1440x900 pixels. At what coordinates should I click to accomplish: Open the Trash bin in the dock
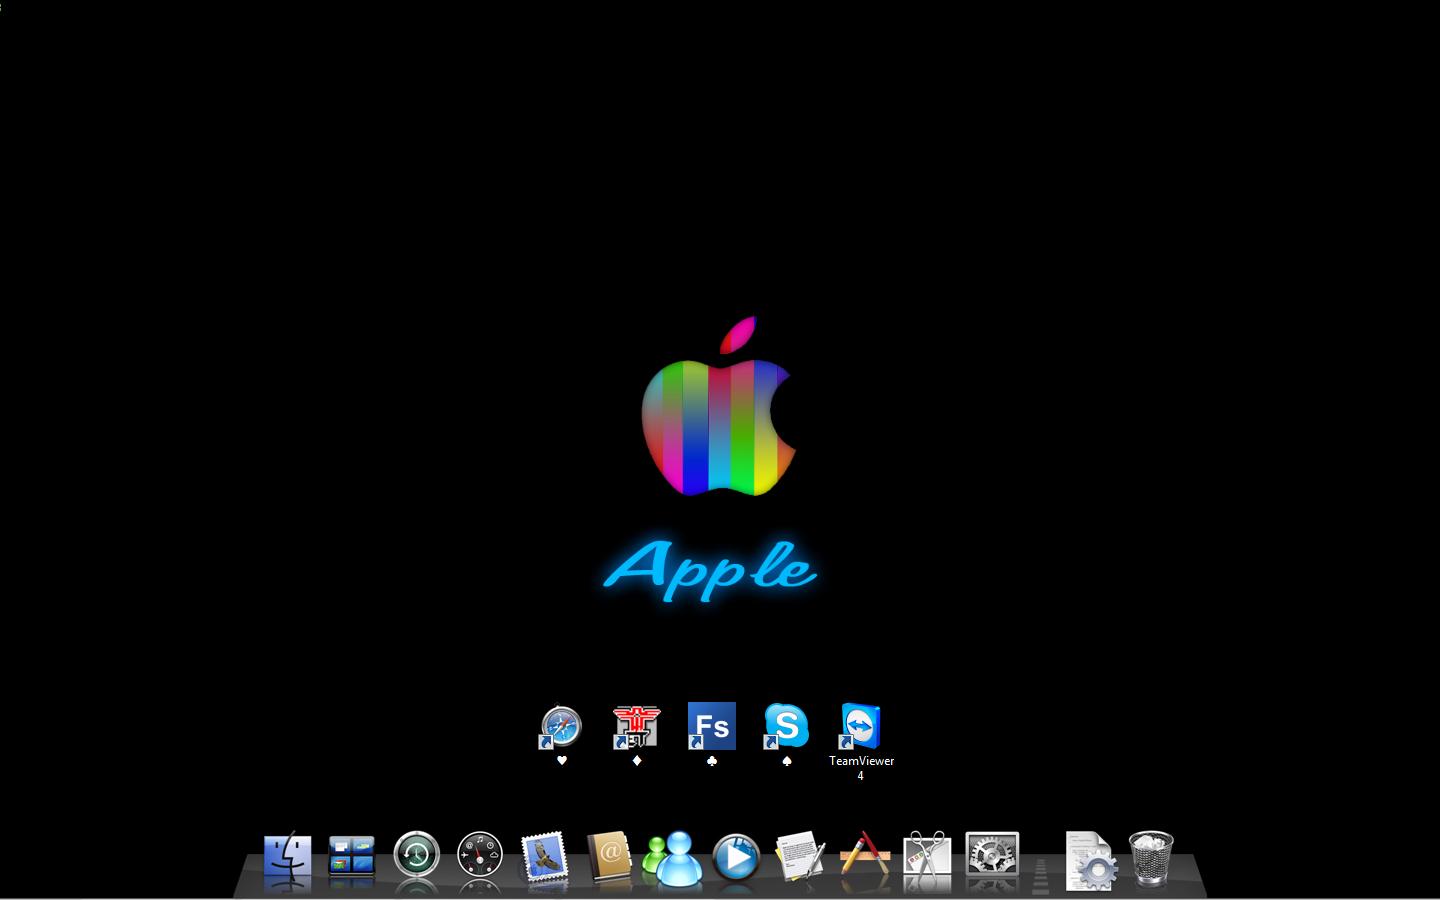[x=1151, y=857]
